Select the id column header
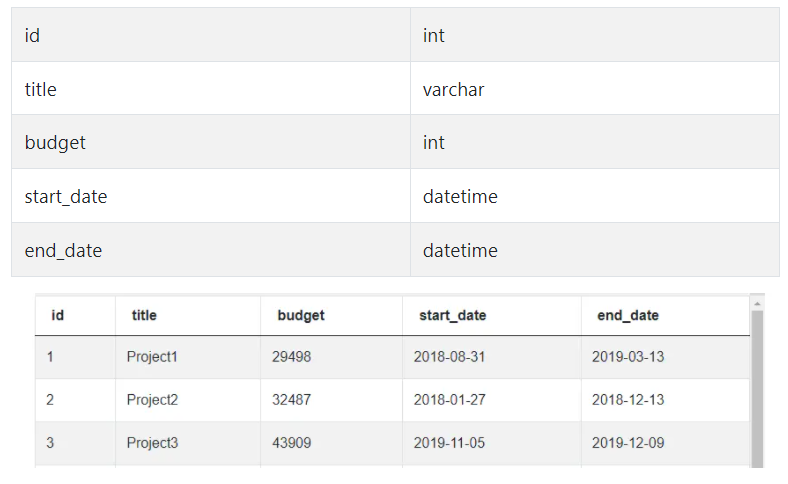 click(57, 316)
